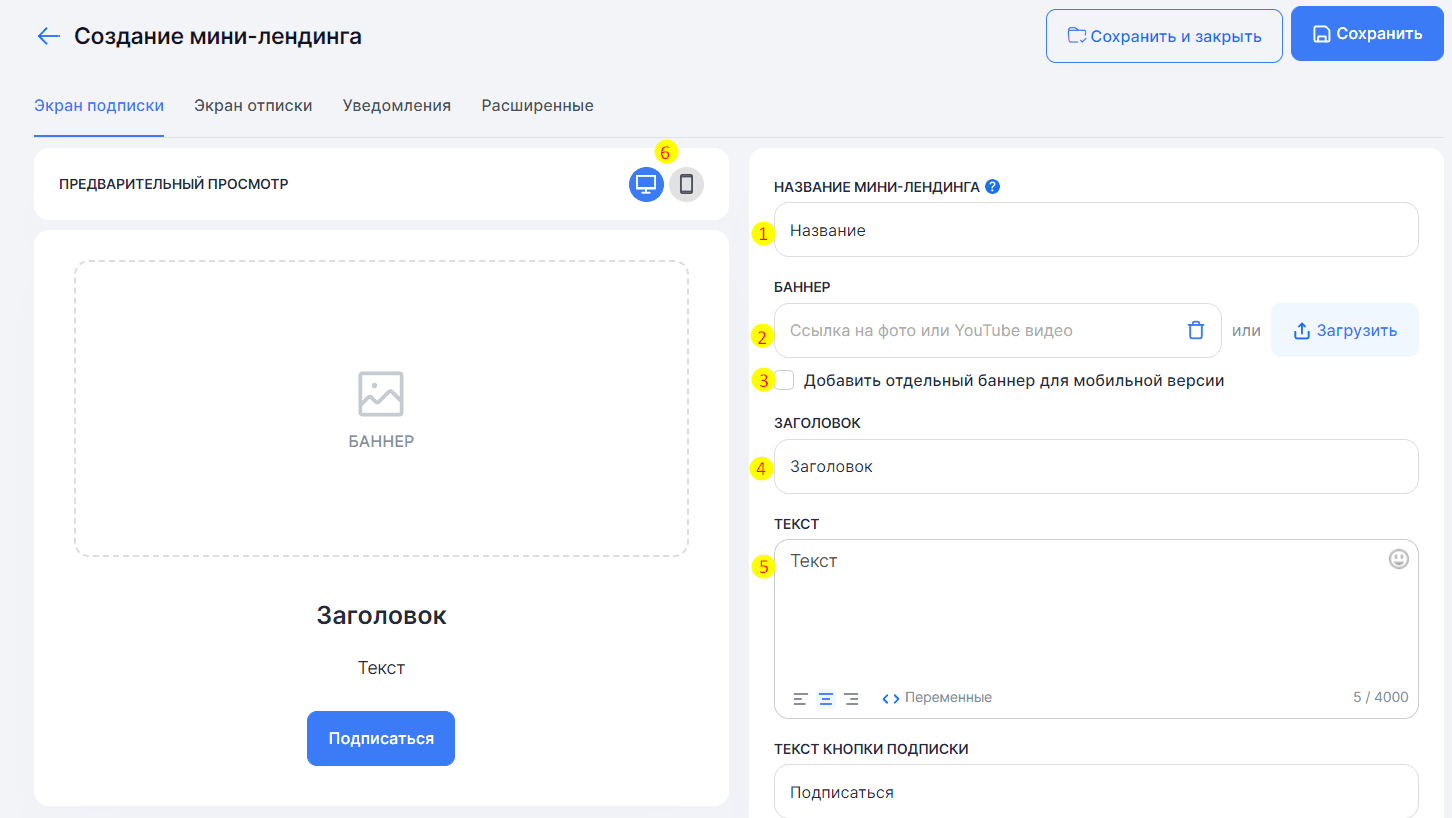Switch preview to mobile view
The width and height of the screenshot is (1452, 818).
686,184
